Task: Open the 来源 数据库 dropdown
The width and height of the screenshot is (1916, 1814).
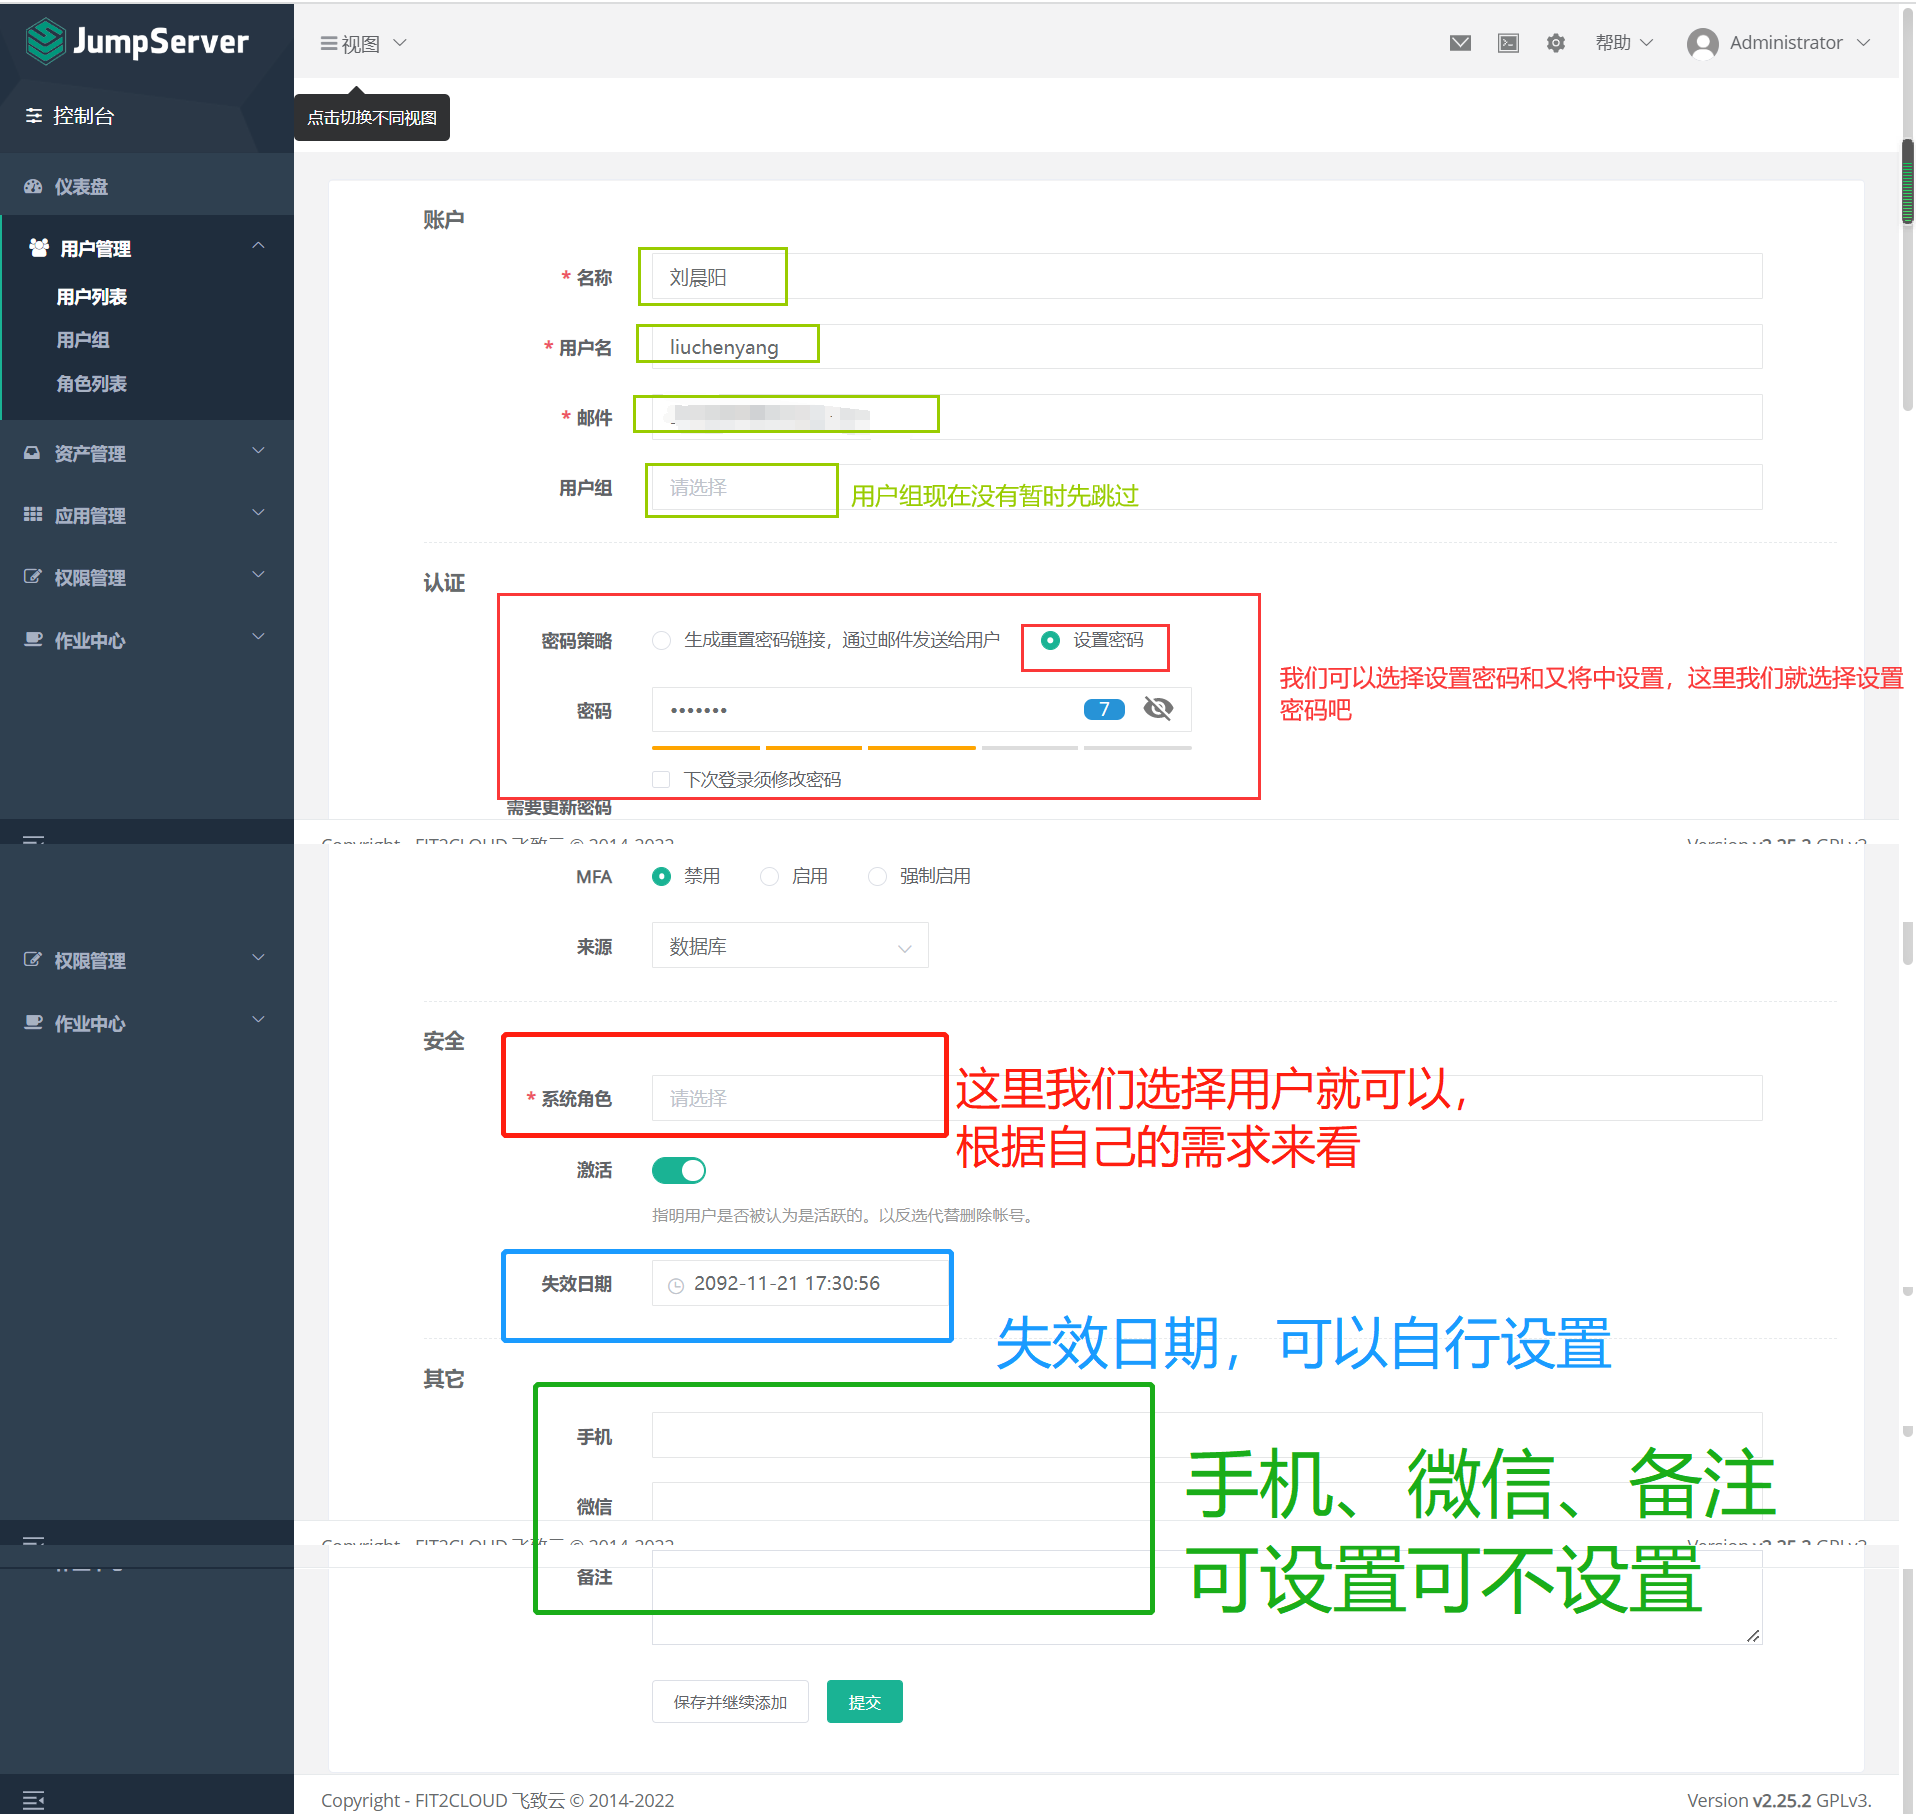Action: point(789,946)
